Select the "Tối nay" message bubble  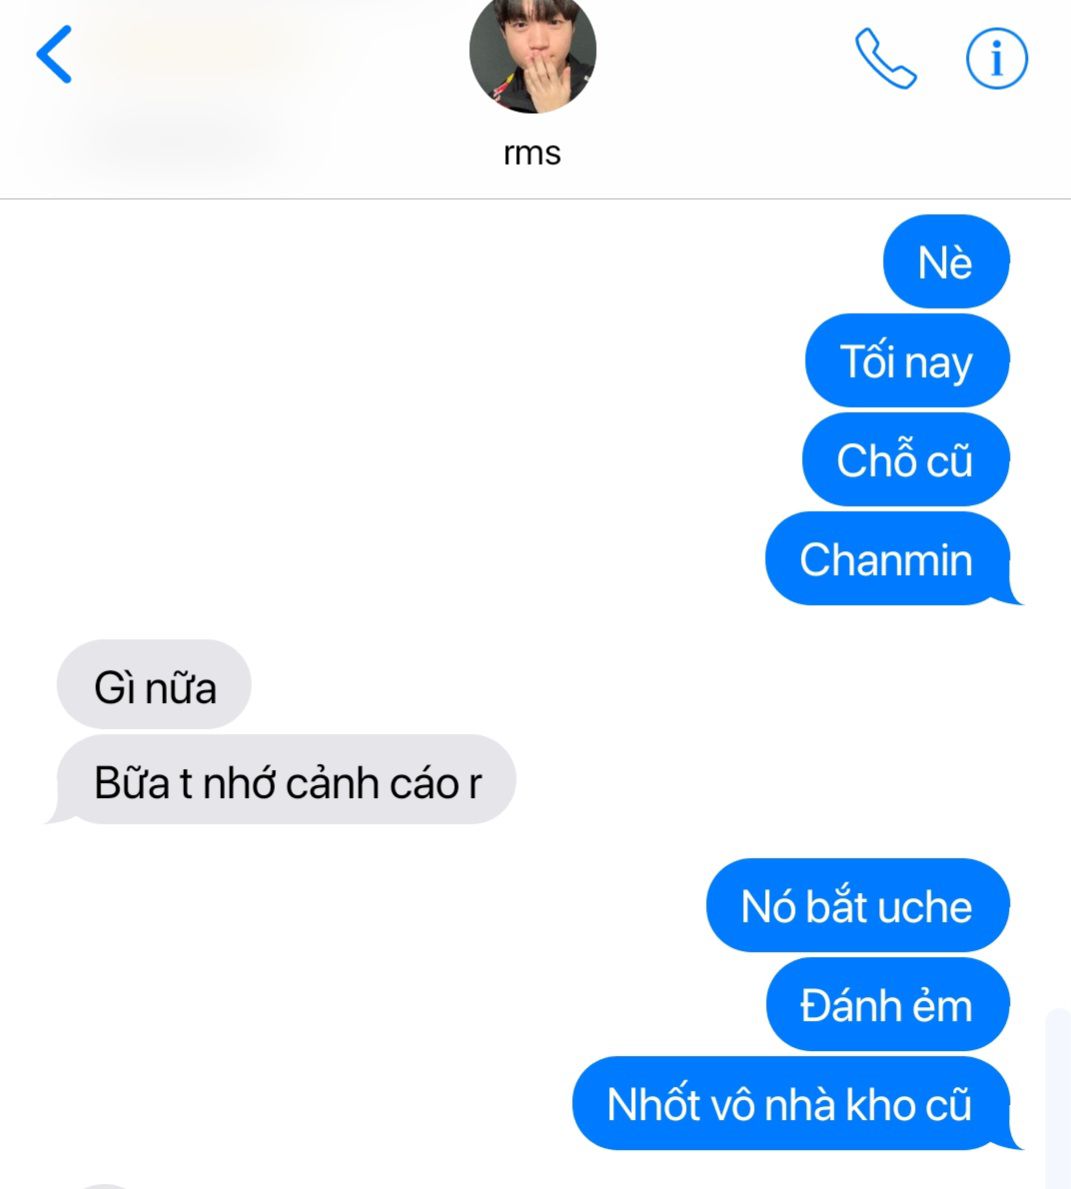tap(907, 361)
